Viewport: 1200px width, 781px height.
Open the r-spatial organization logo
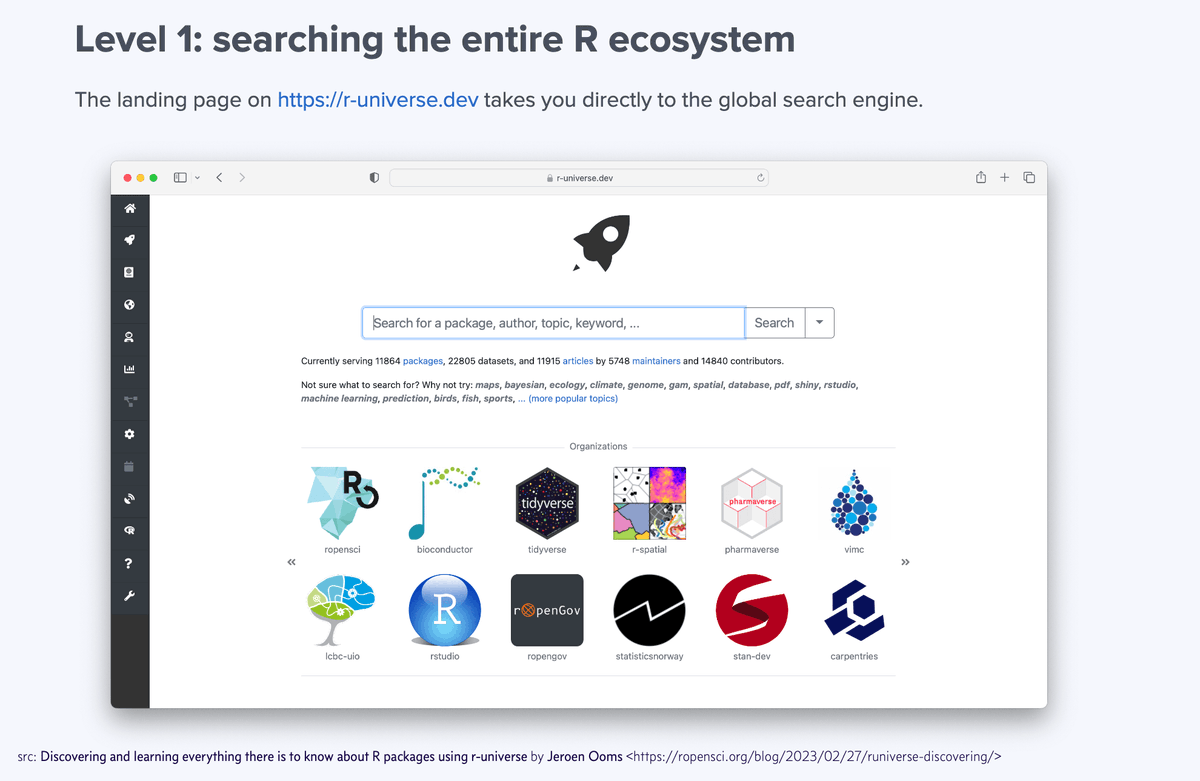point(649,502)
